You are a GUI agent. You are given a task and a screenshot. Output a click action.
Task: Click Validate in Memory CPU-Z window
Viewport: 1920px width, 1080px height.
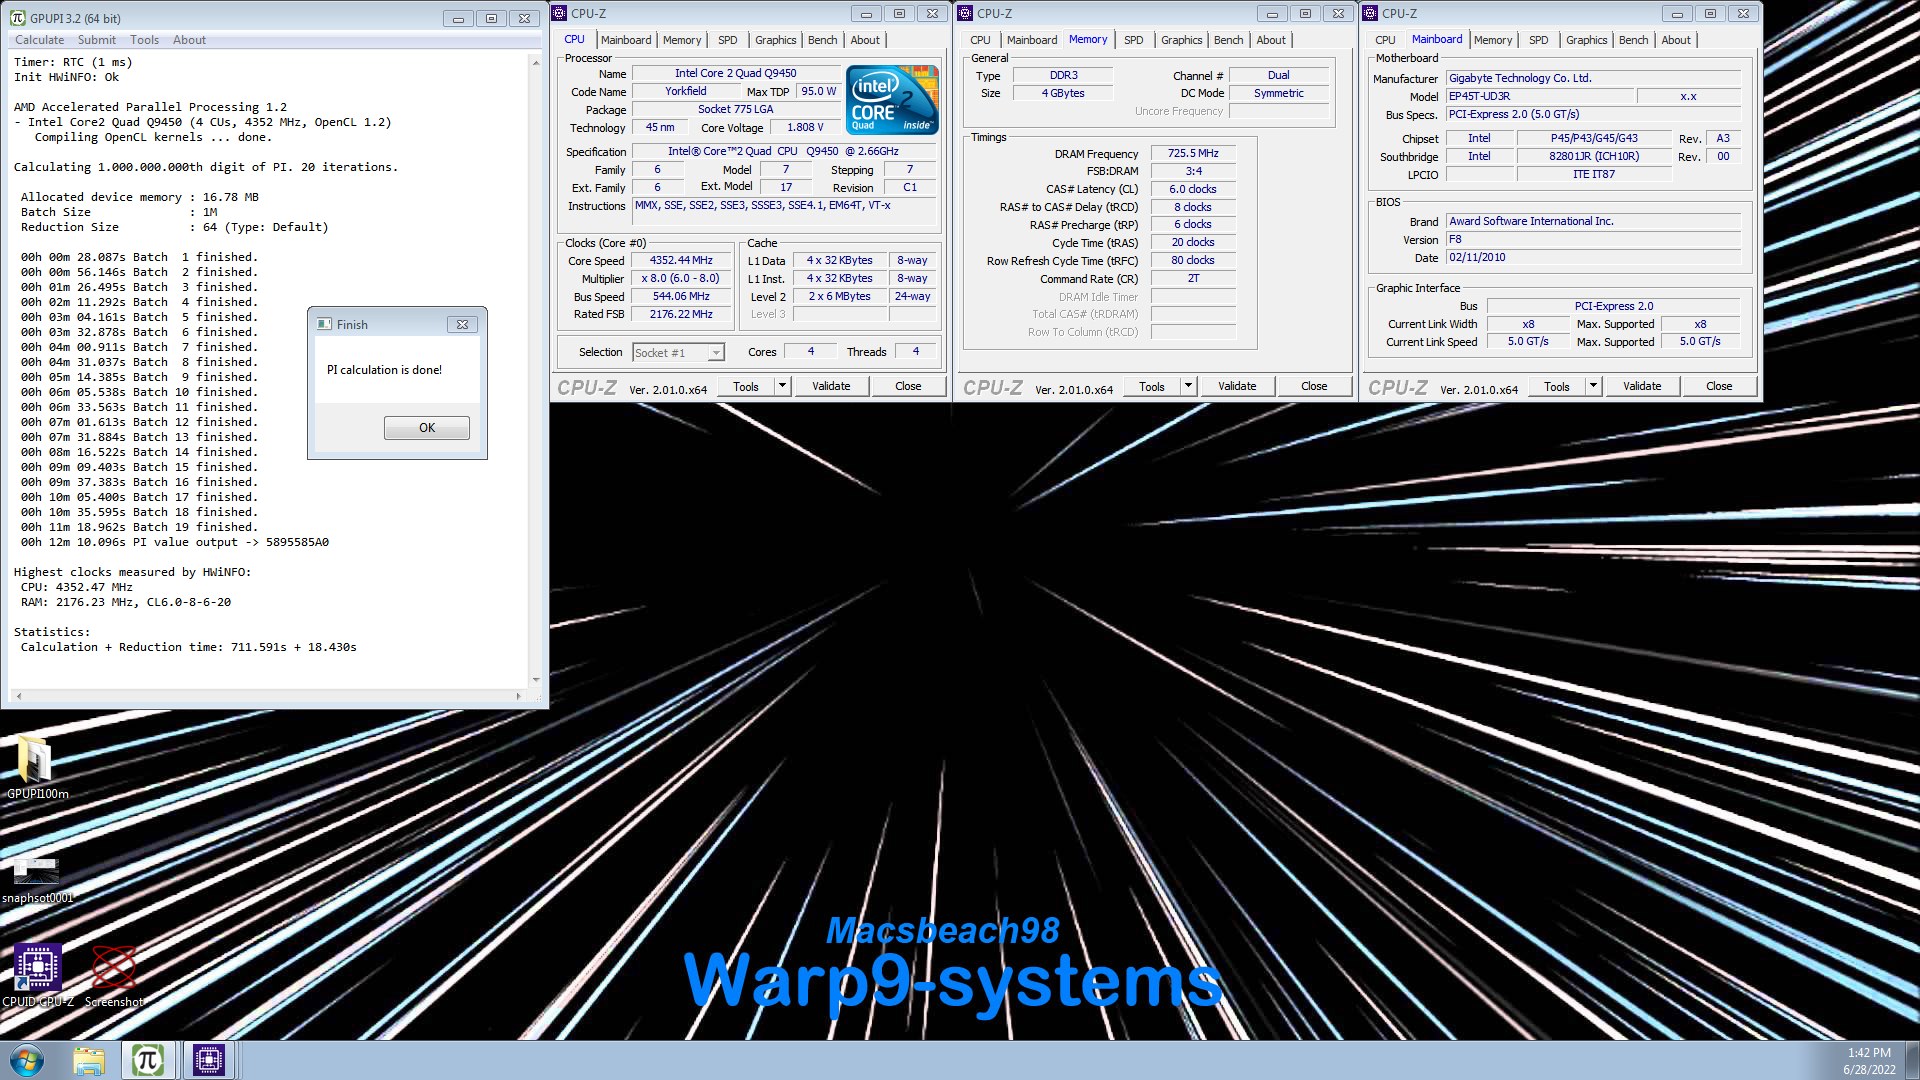[1237, 386]
